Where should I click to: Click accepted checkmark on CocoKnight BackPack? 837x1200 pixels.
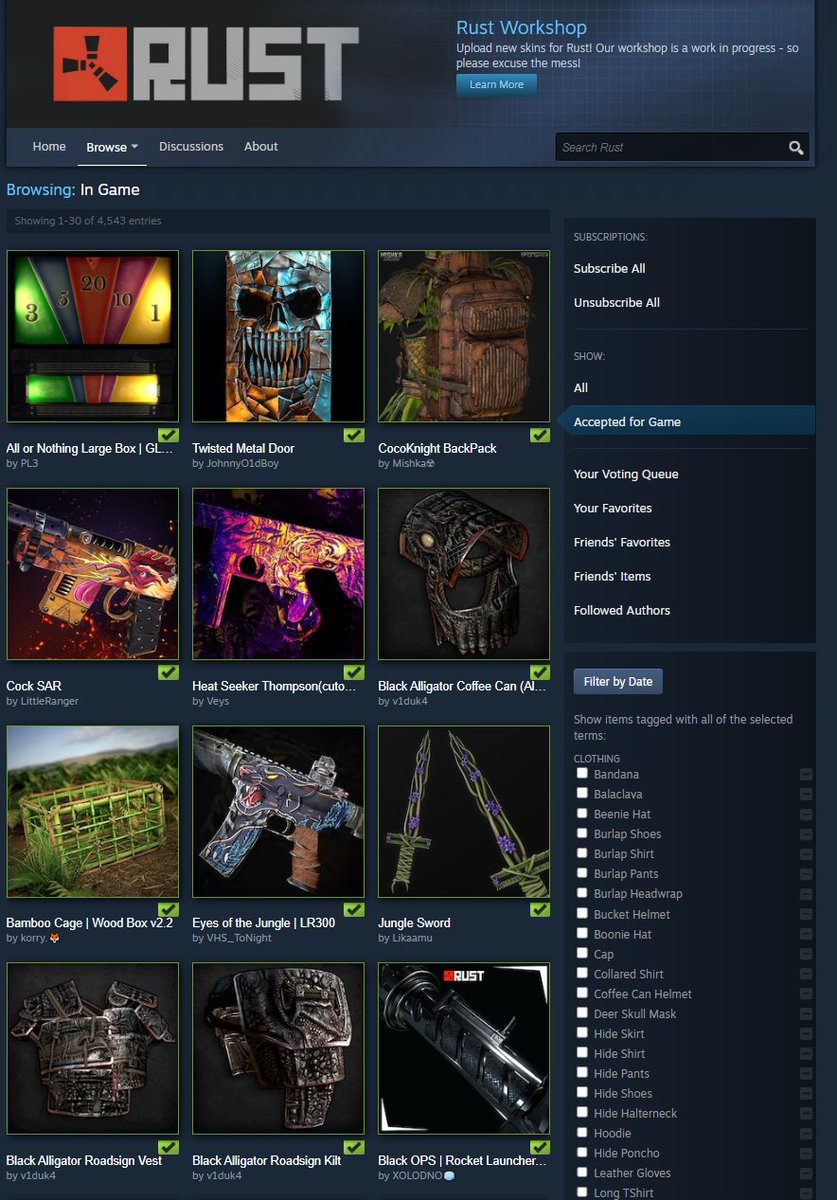pos(540,435)
